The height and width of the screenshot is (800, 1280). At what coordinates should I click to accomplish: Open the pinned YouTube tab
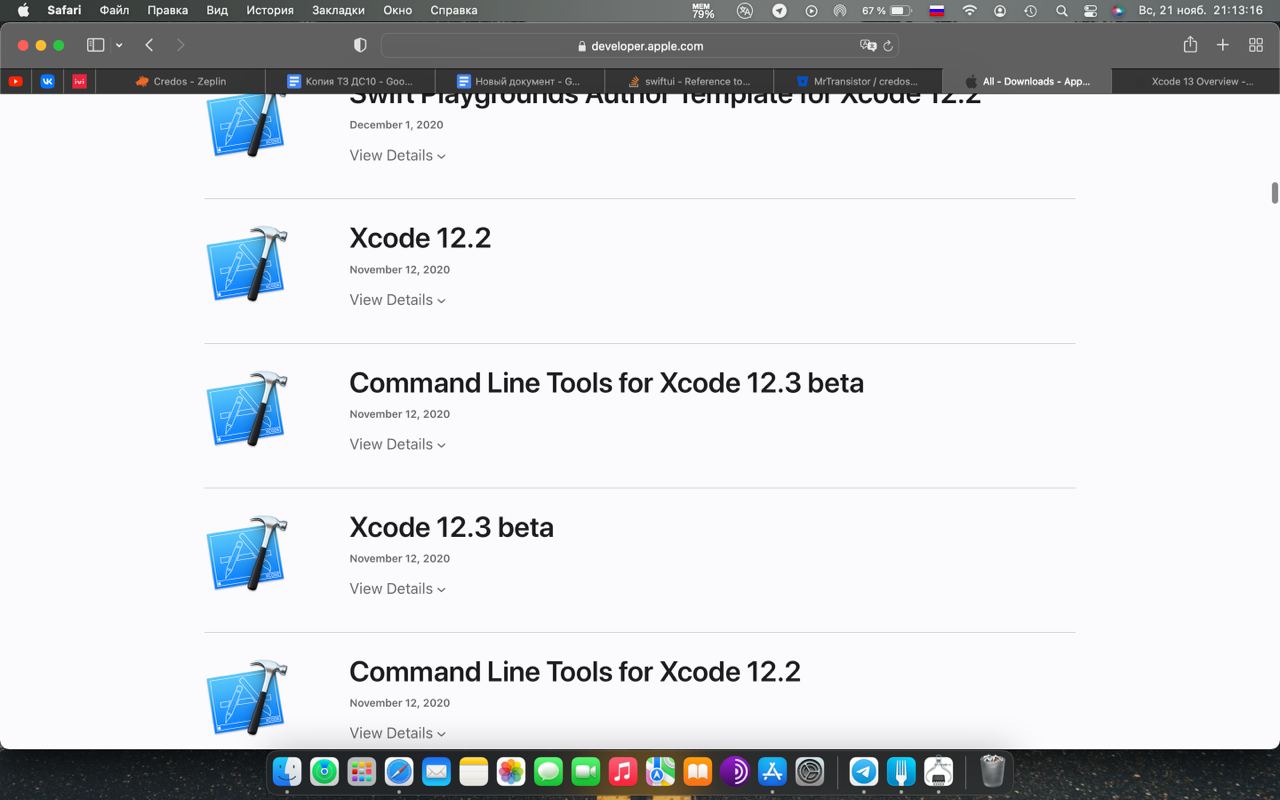click(x=16, y=81)
